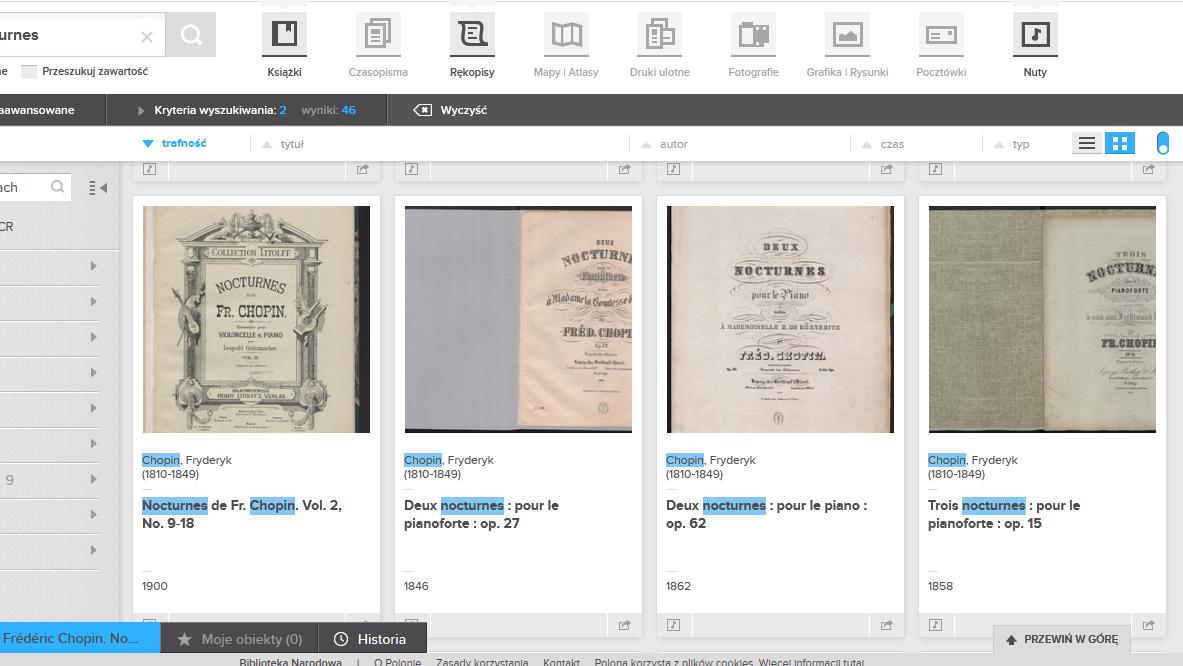Choose the Druki ulotne category
Image resolution: width=1183 pixels, height=666 pixels.
pos(659,34)
